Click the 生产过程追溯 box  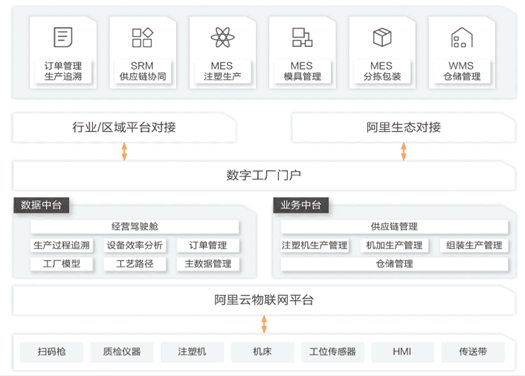pos(62,245)
